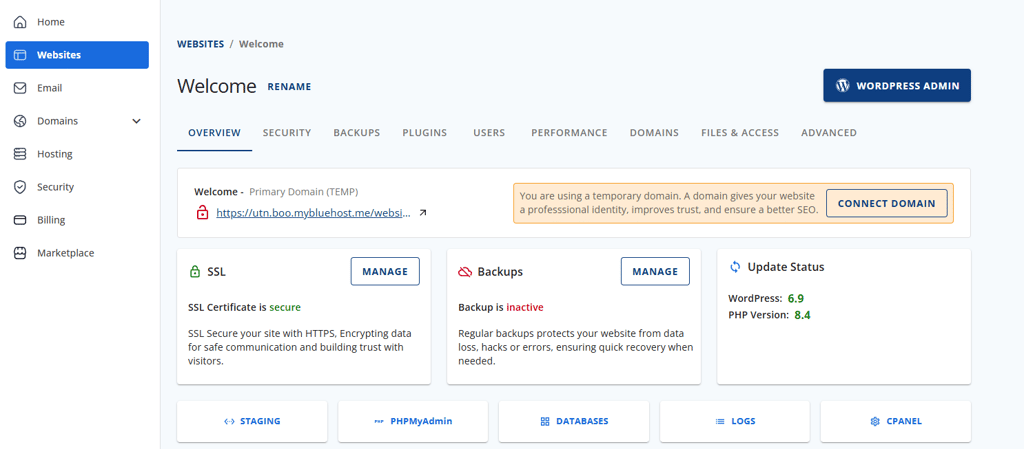
Task: Click the red crossed-cloud Backups icon
Action: pyautogui.click(x=465, y=271)
